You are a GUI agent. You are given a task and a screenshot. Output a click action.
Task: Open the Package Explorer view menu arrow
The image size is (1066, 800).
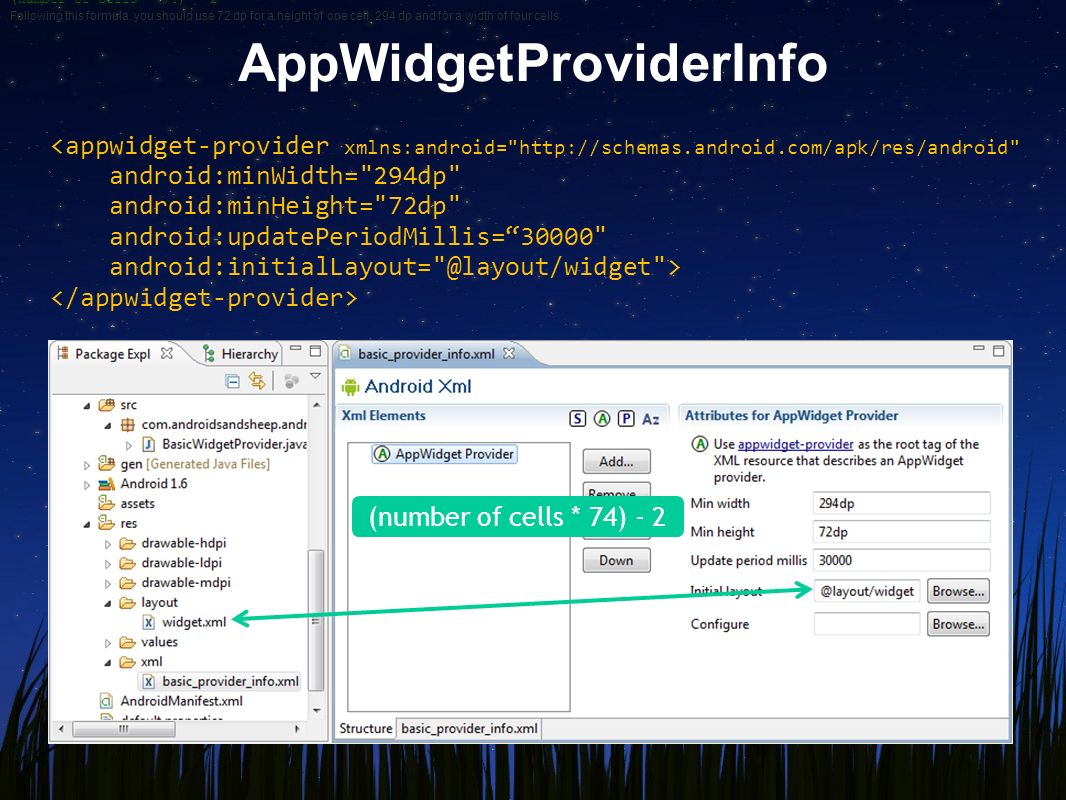[x=315, y=376]
